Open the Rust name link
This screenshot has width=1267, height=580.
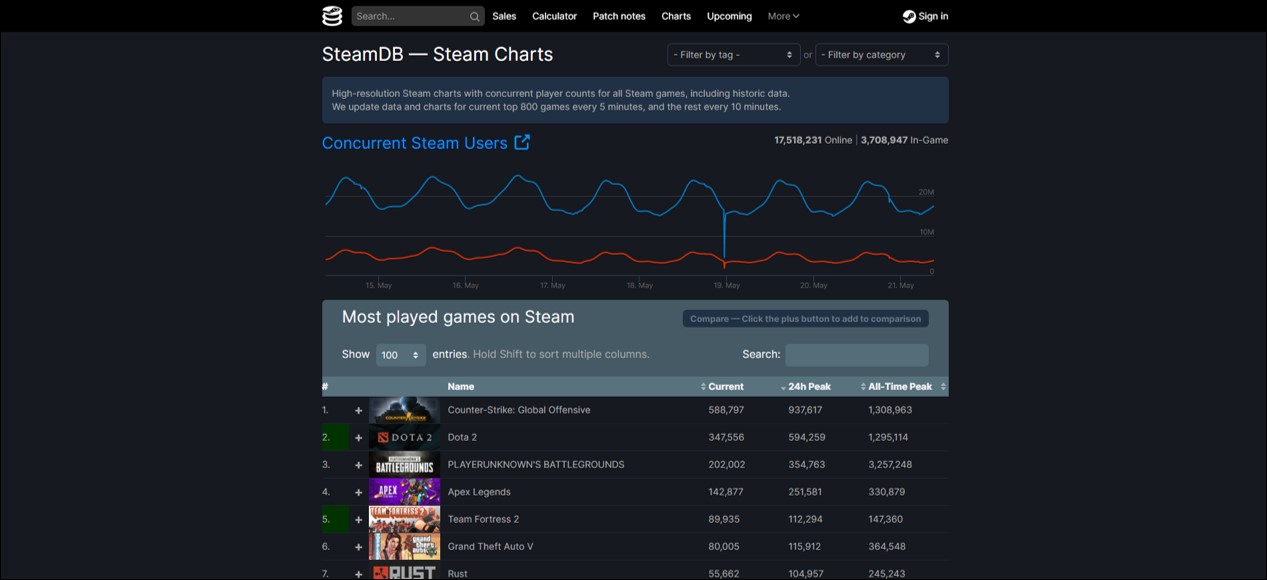[458, 574]
